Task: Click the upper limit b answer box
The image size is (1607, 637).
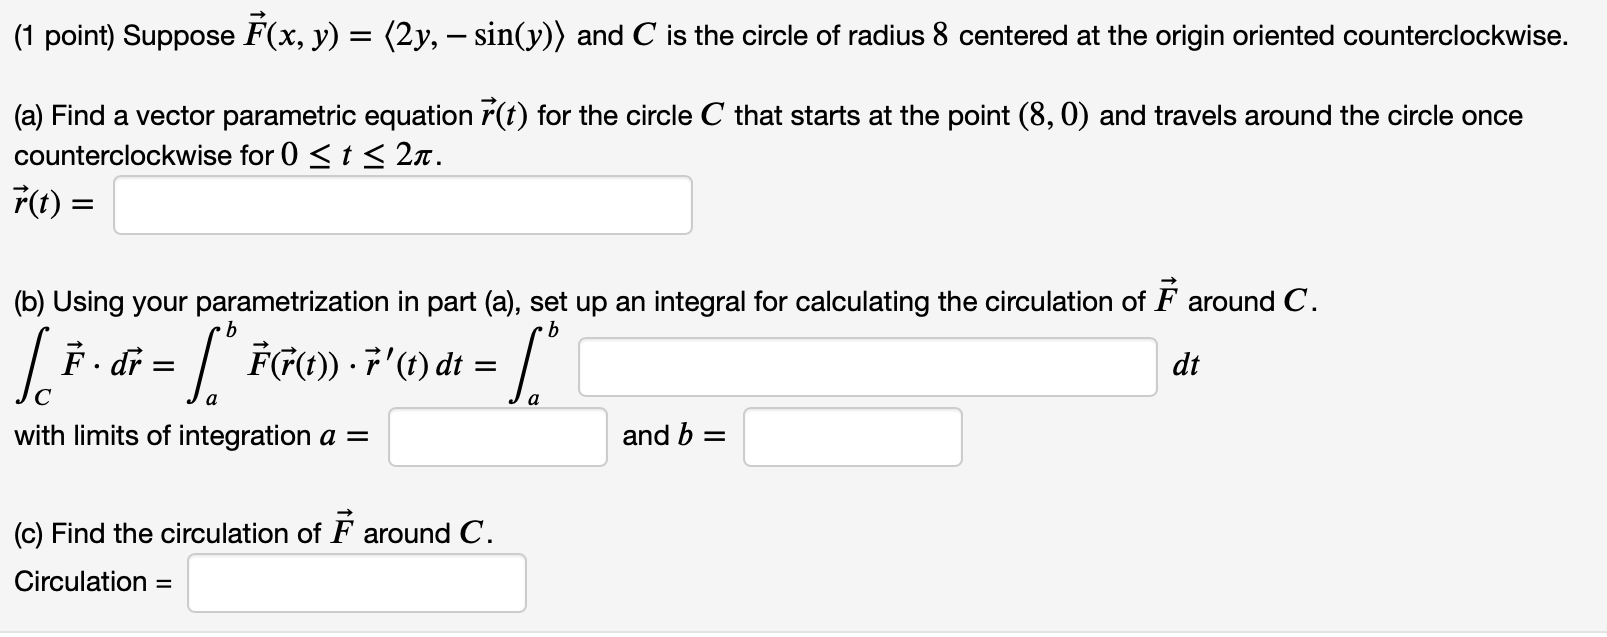Action: (851, 436)
